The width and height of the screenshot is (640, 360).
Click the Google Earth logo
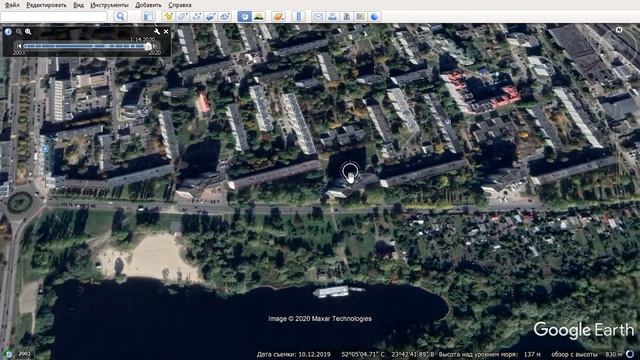pos(584,330)
